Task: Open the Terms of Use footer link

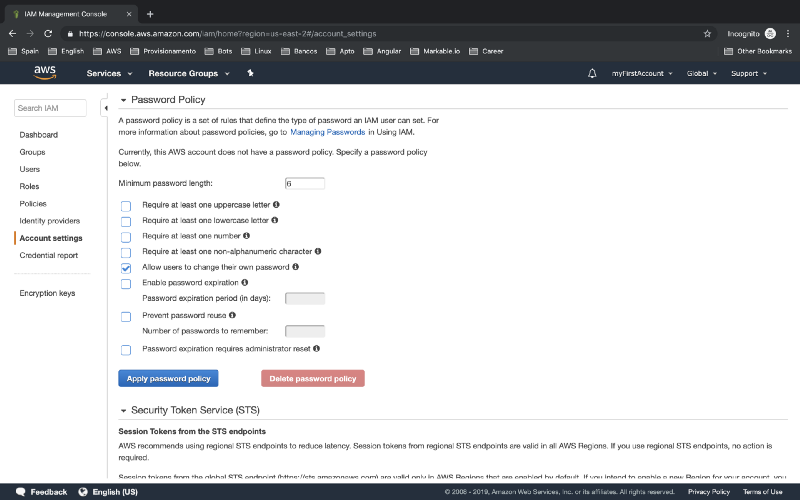Action: coord(762,492)
